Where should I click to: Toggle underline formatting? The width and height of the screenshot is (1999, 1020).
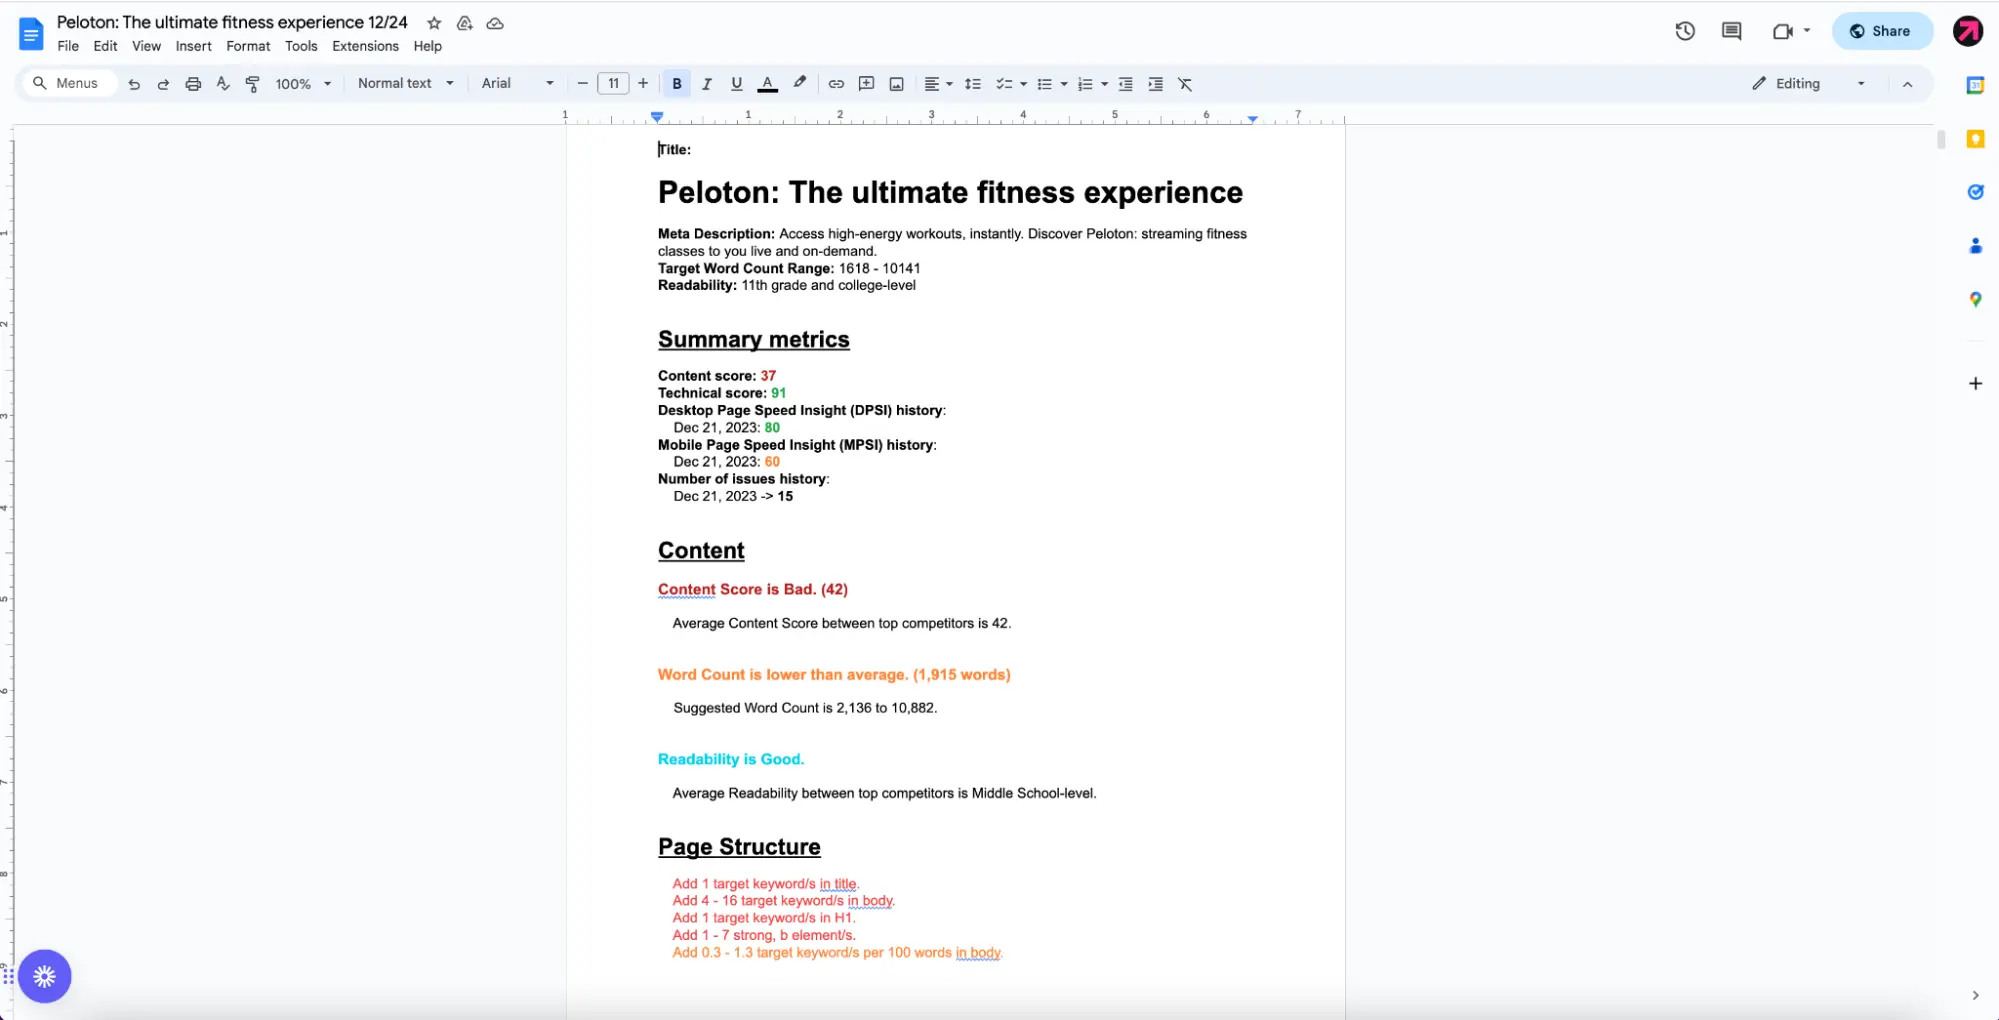(x=736, y=84)
